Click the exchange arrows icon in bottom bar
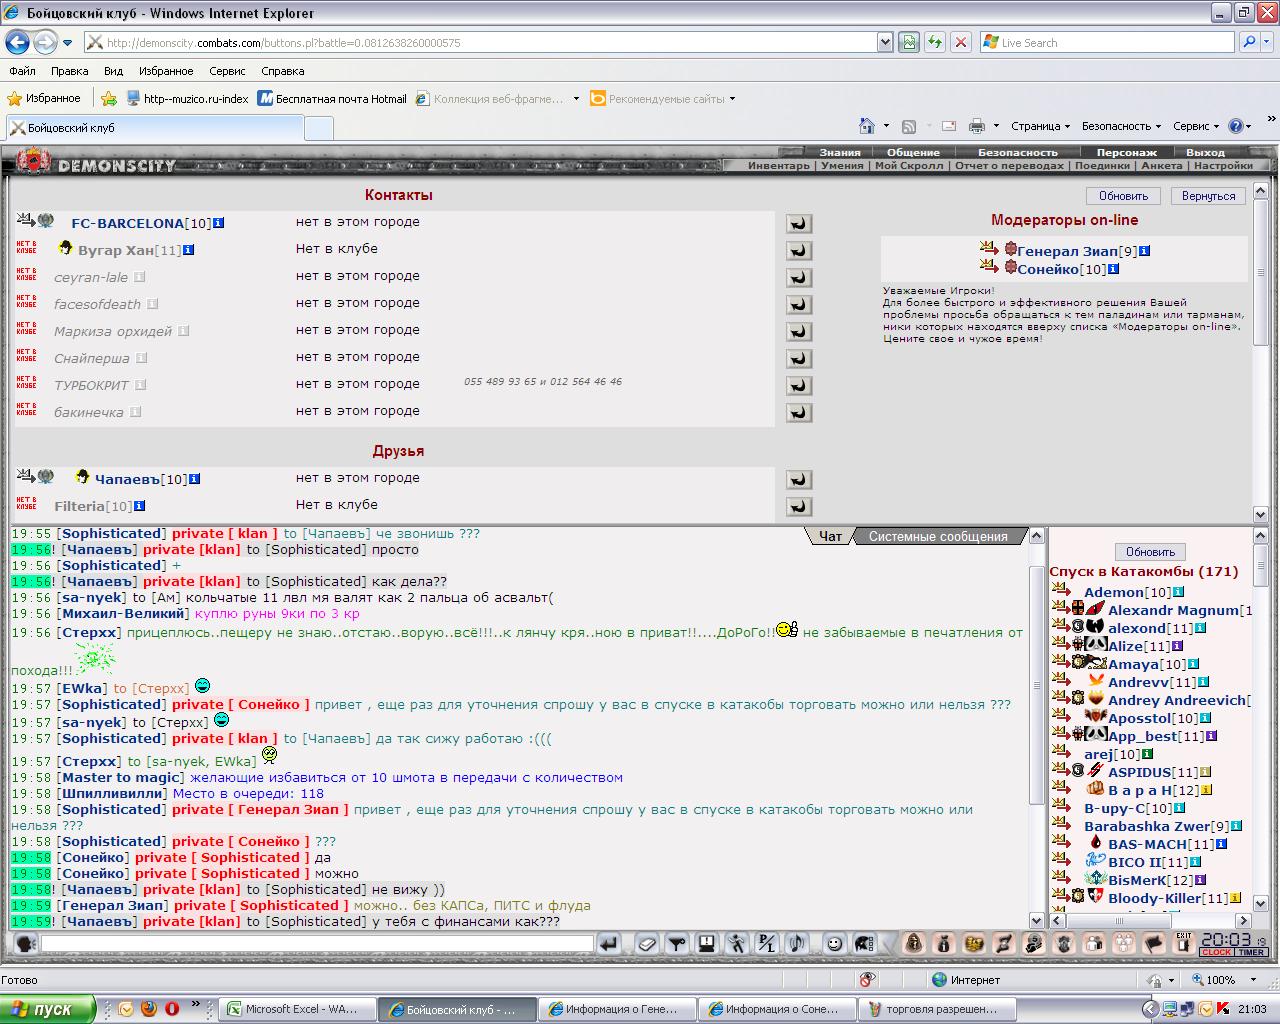1280x1024 pixels. (x=1004, y=943)
